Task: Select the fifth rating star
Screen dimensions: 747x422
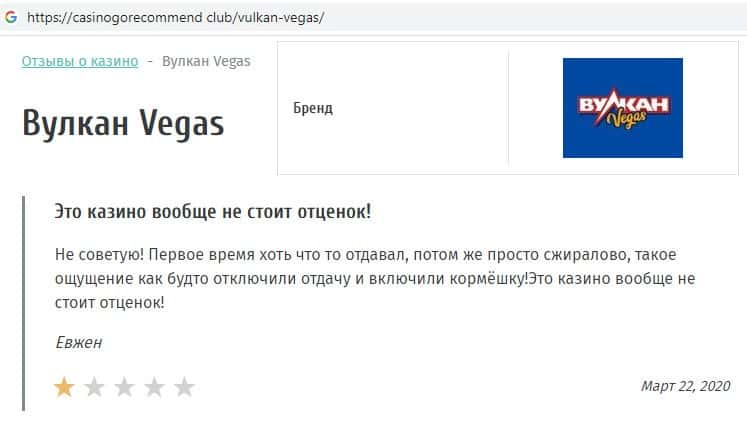Action: [184, 387]
